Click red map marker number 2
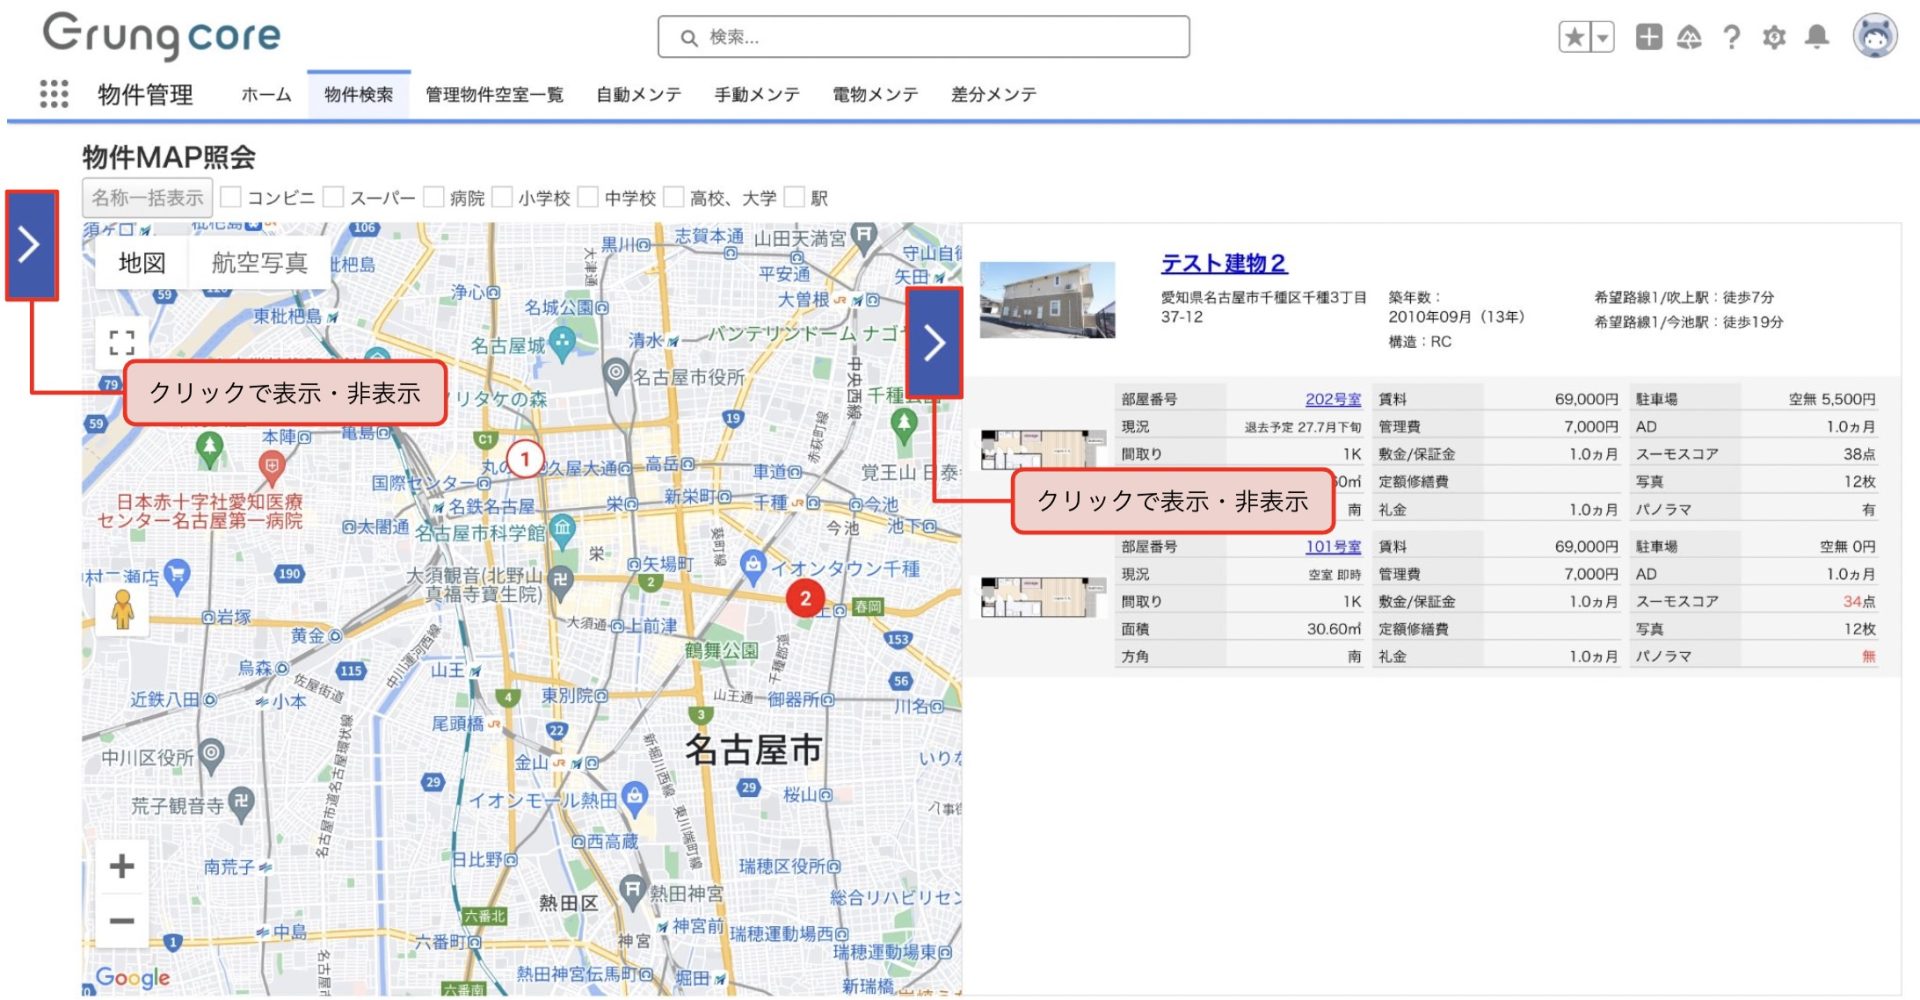Viewport: 1920px width, 1000px height. click(x=805, y=599)
